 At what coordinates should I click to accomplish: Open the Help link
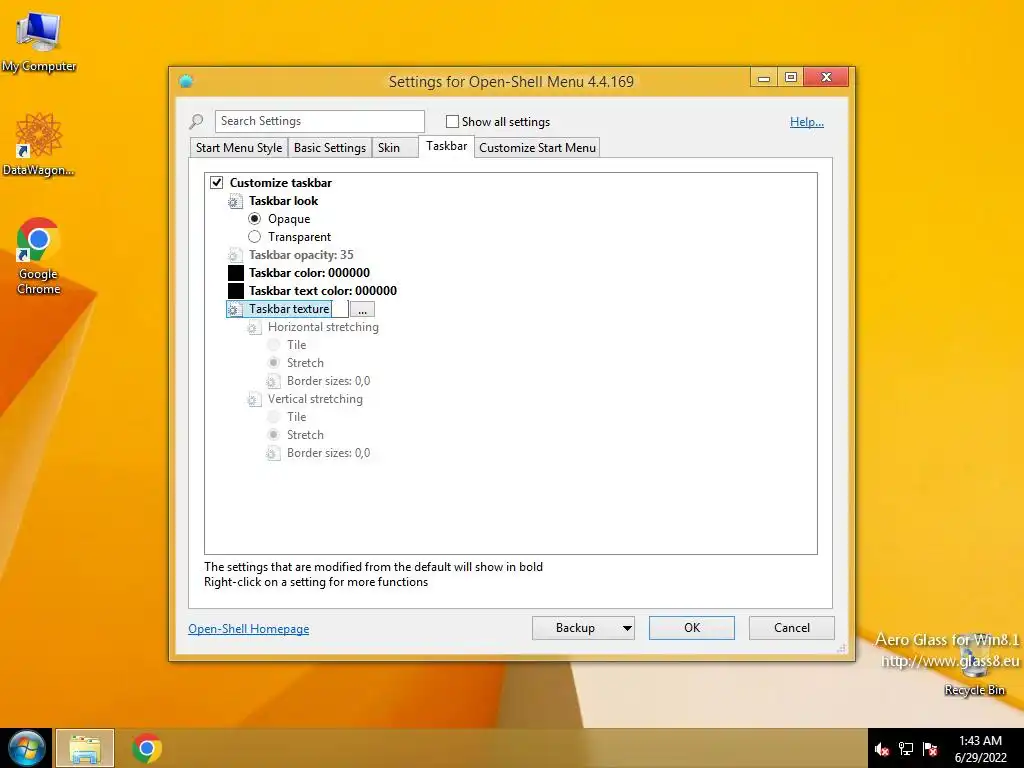(807, 121)
